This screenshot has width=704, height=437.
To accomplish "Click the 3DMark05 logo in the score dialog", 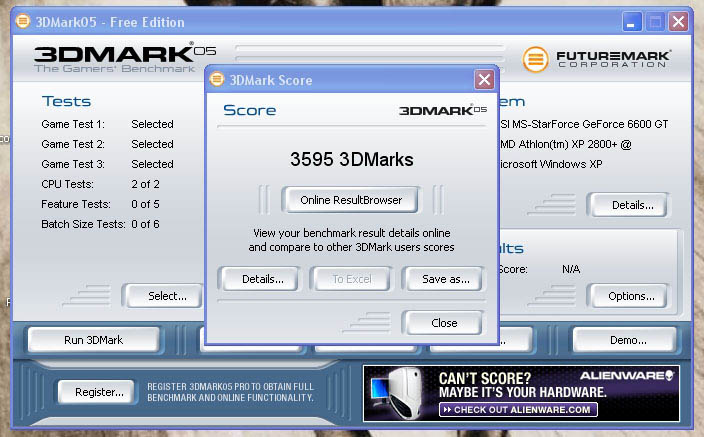I will click(443, 110).
